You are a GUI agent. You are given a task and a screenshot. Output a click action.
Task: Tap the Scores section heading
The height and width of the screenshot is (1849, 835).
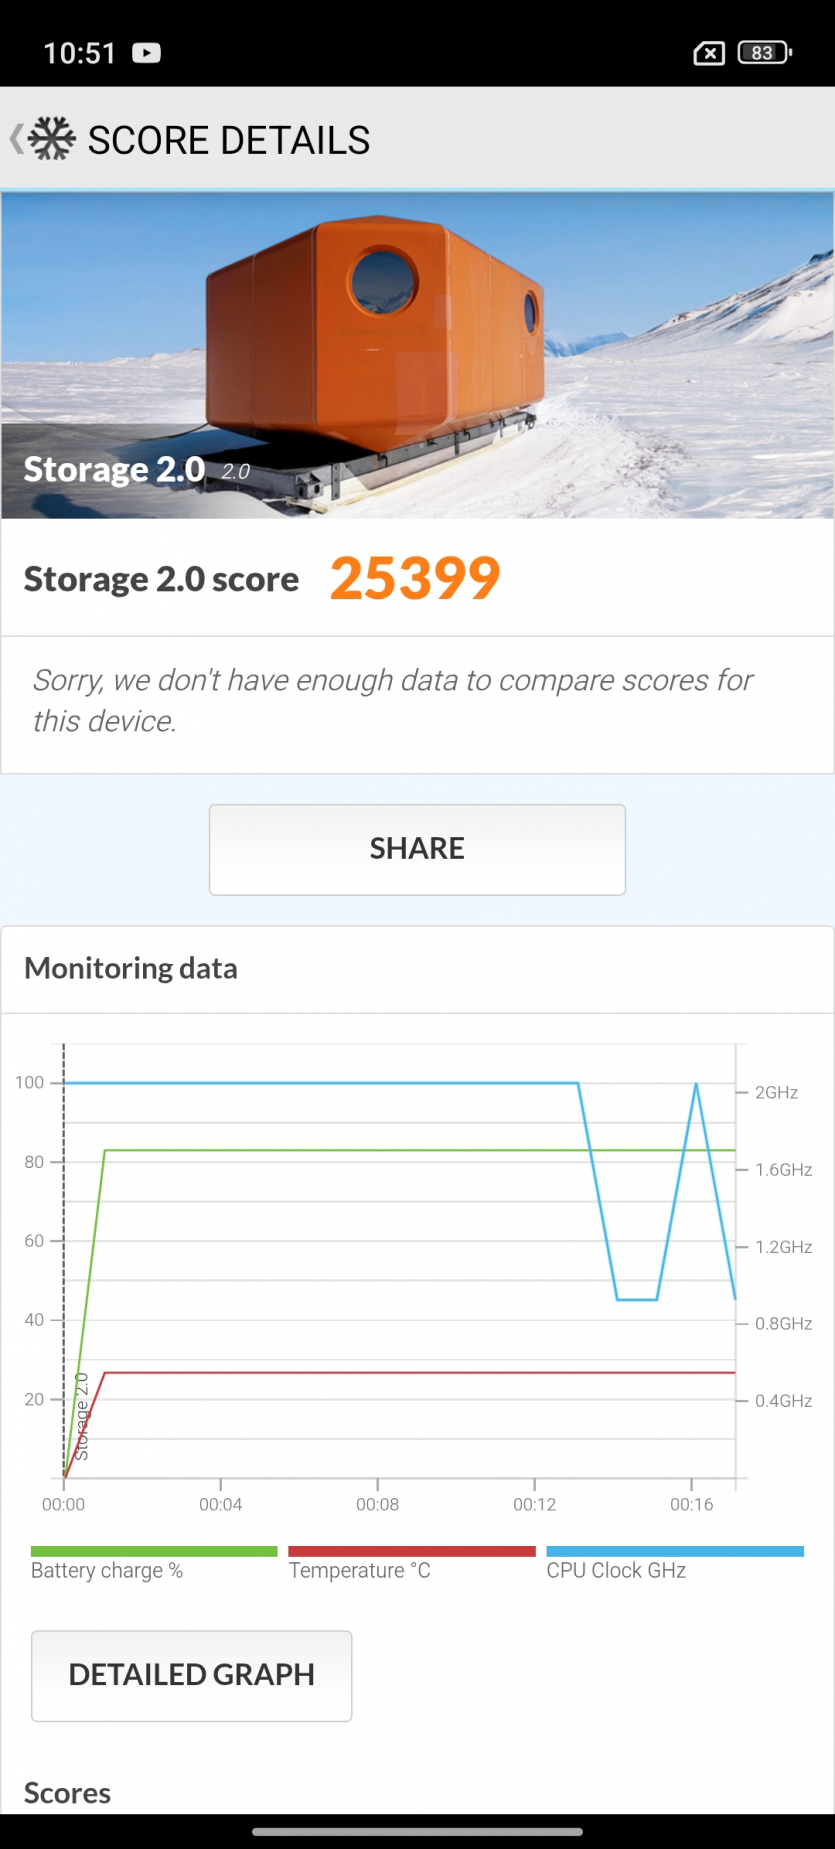[x=67, y=1793]
